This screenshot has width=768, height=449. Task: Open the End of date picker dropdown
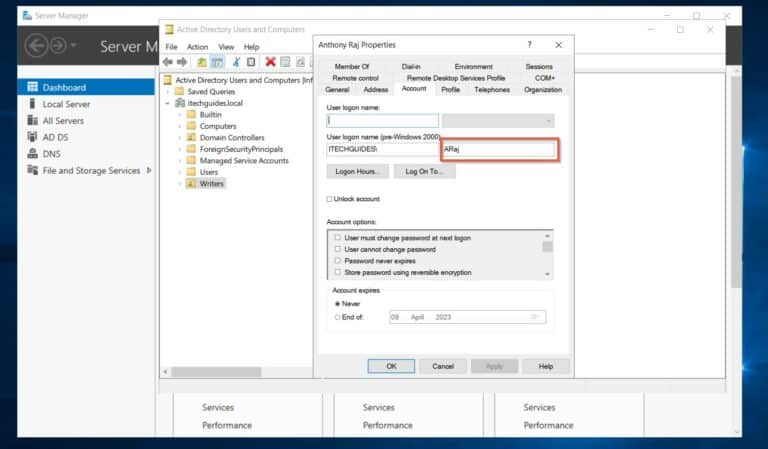535,317
